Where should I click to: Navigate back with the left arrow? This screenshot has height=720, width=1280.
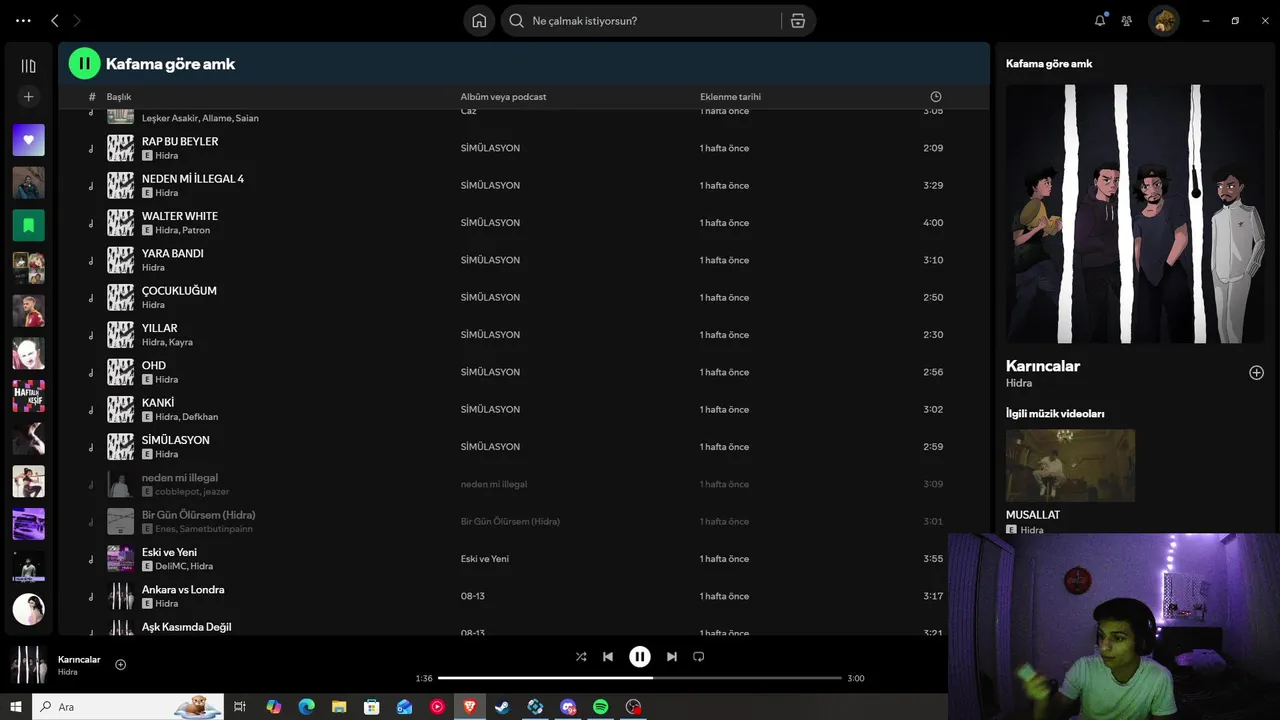tap(54, 21)
